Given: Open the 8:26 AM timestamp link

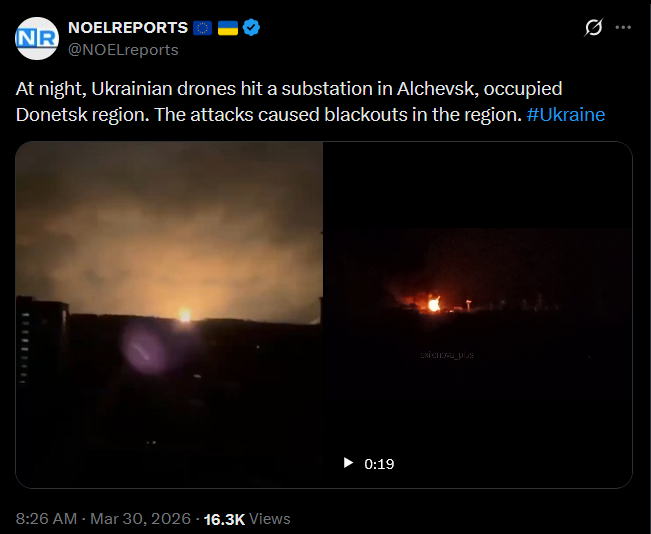Looking at the screenshot, I should point(46,519).
